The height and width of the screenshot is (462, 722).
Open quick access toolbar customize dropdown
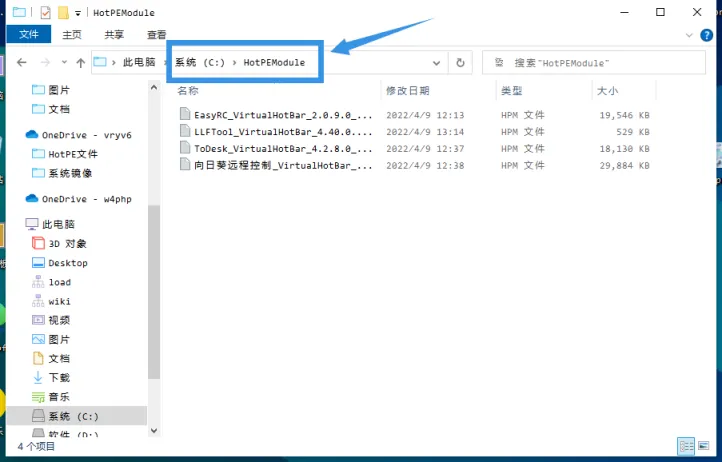pos(78,13)
